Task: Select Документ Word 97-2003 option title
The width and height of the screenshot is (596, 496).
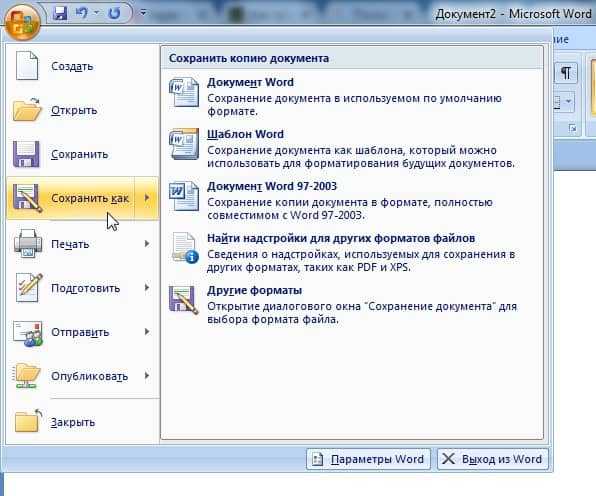Action: click(272, 186)
